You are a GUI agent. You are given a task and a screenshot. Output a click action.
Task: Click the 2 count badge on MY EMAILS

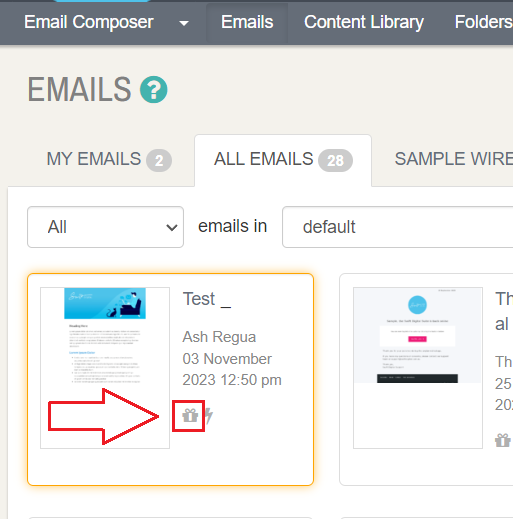159,161
